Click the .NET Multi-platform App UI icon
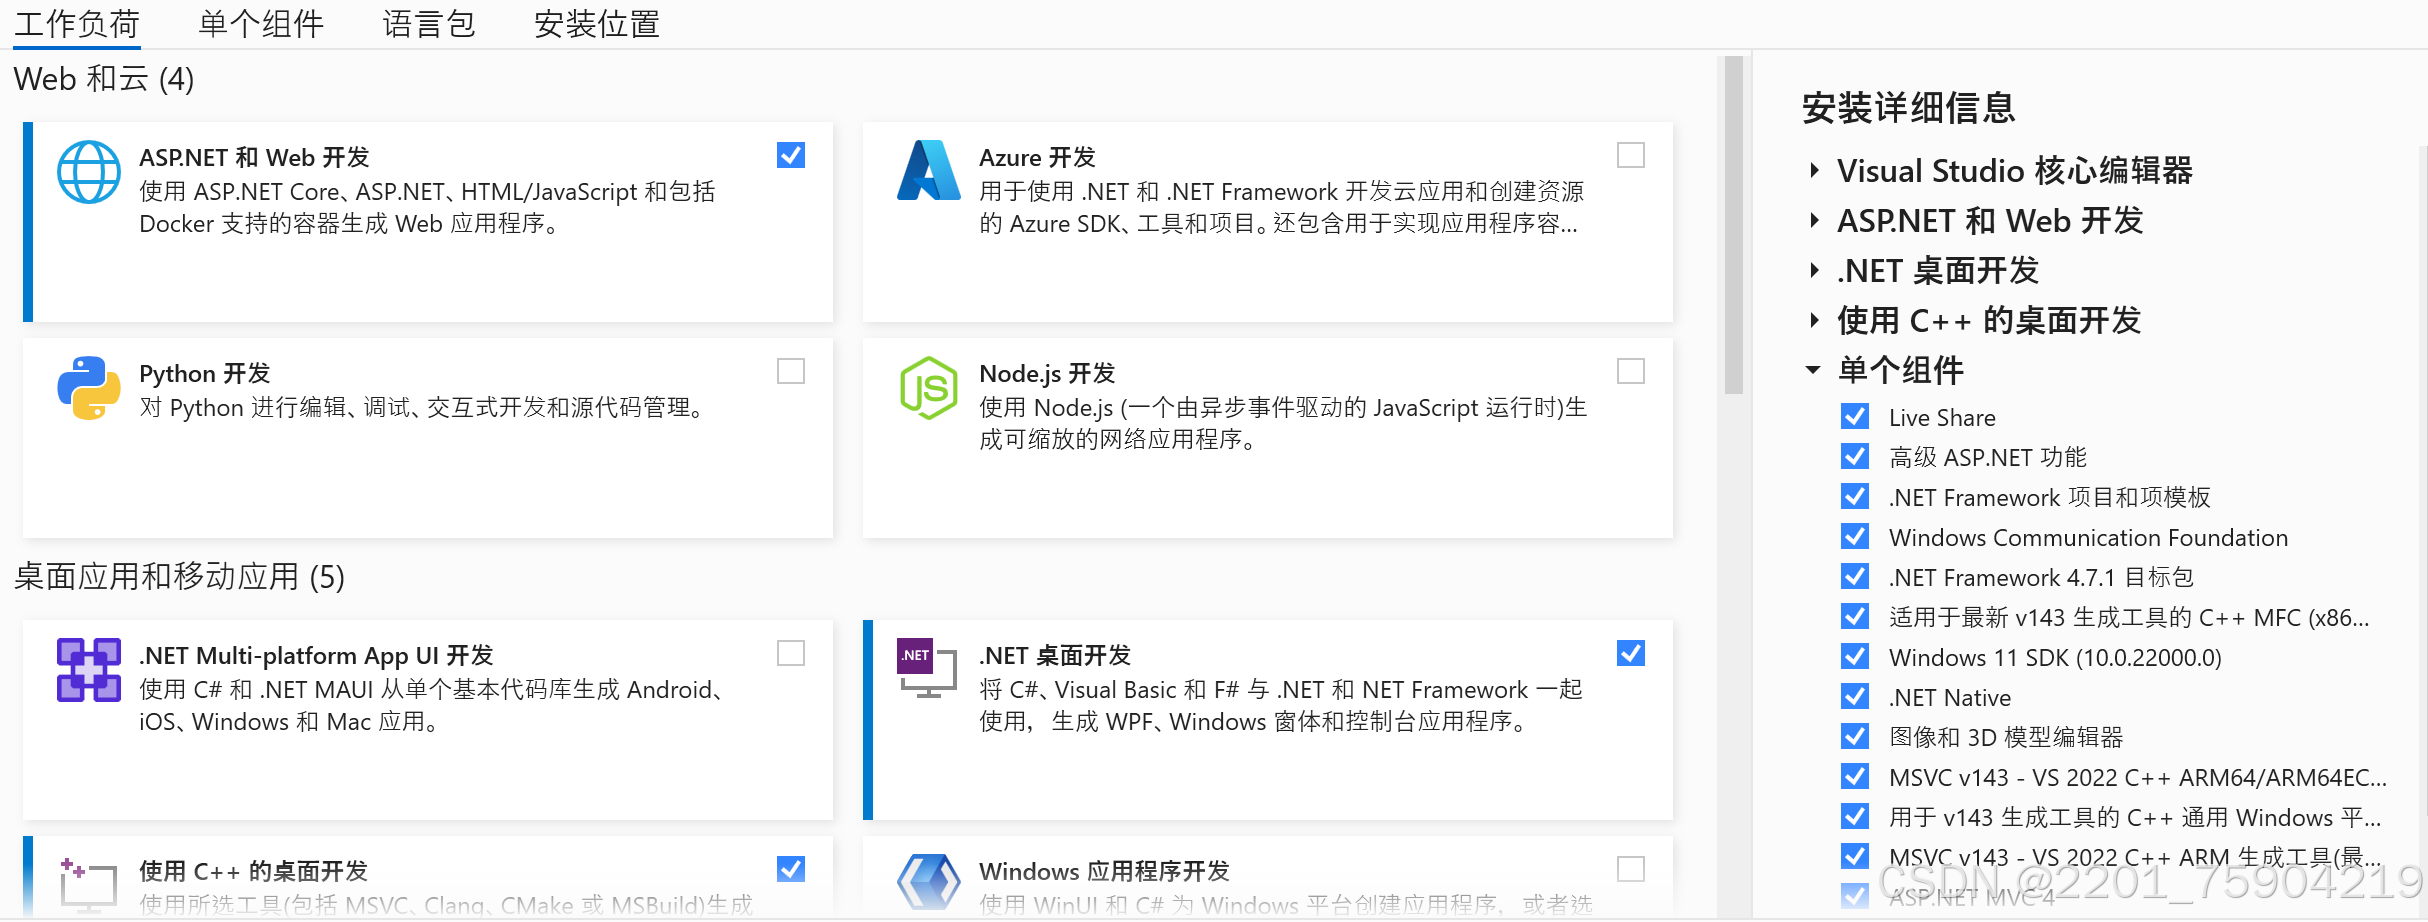The width and height of the screenshot is (2428, 922). [x=88, y=670]
